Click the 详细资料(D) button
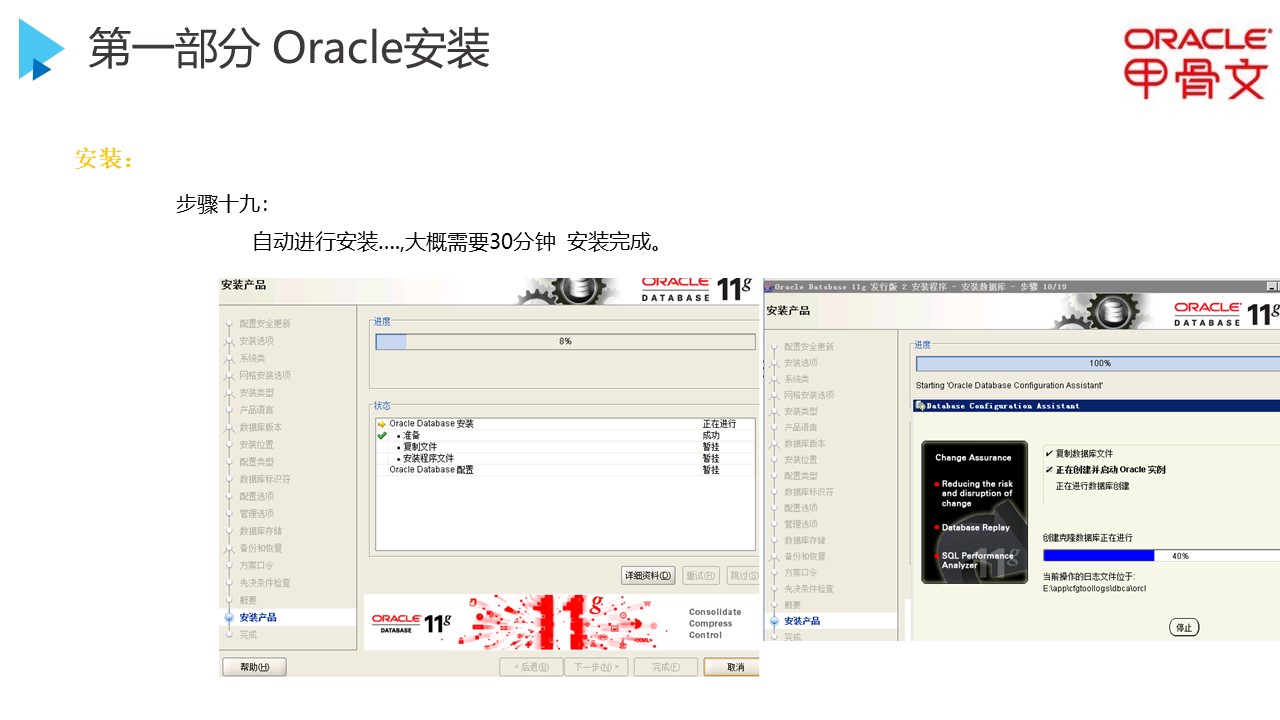Viewport: 1280px width, 720px height. click(x=648, y=575)
